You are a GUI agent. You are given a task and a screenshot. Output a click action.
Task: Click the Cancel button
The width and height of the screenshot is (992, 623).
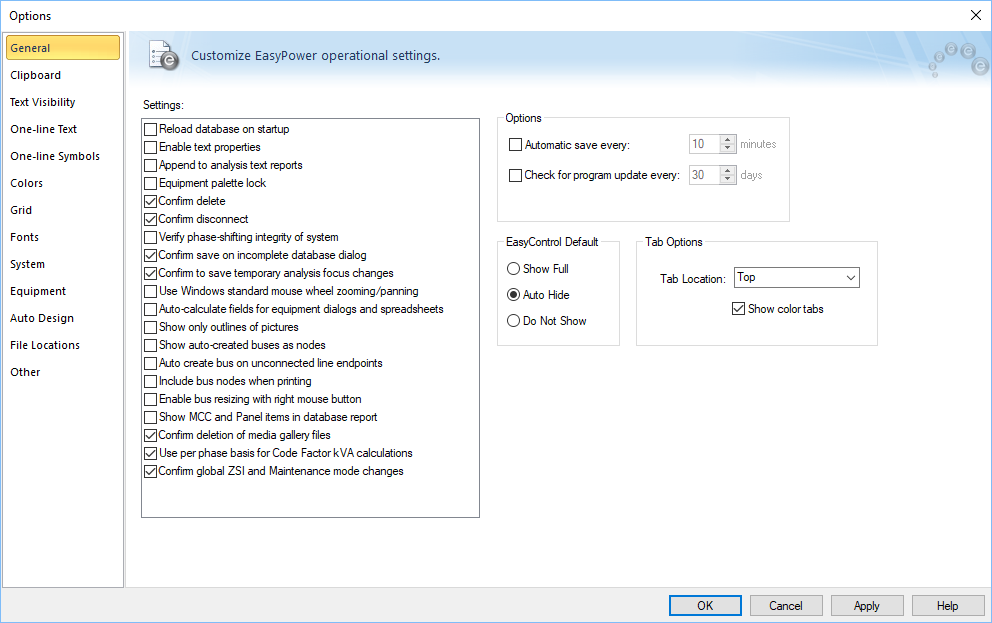point(786,605)
